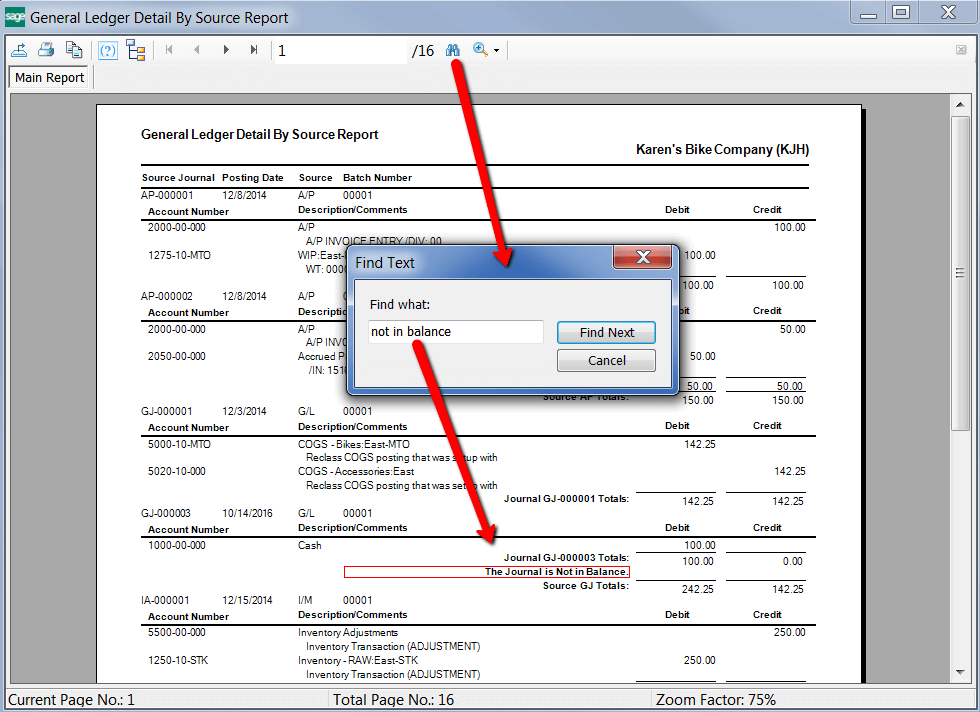The image size is (980, 712).
Task: Jump to the last page
Action: coord(253,49)
